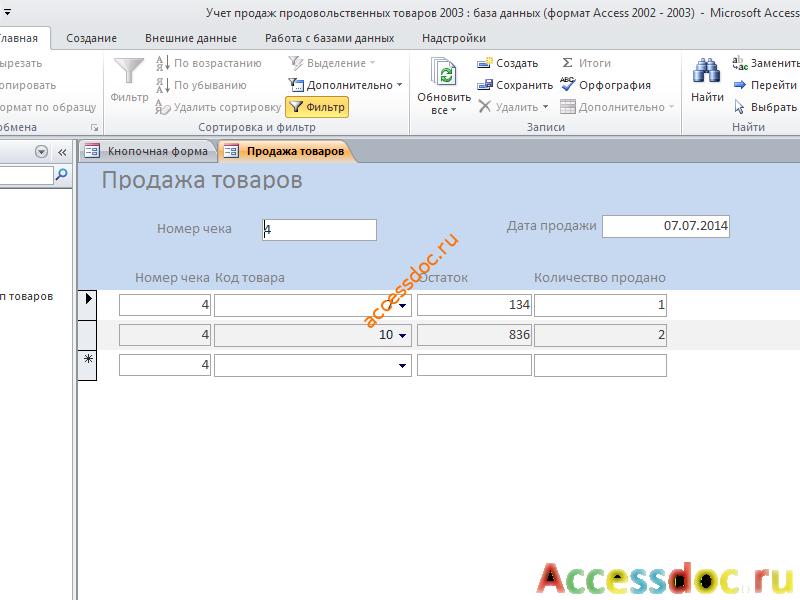The image size is (800, 600).
Task: Switch to the Создание ribbon tab
Action: click(x=91, y=38)
